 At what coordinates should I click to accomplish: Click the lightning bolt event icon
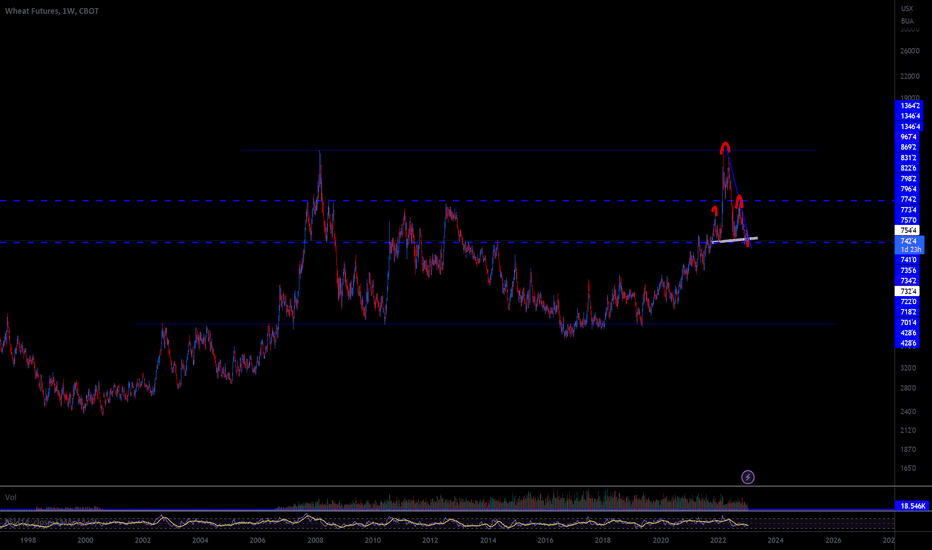(x=748, y=477)
